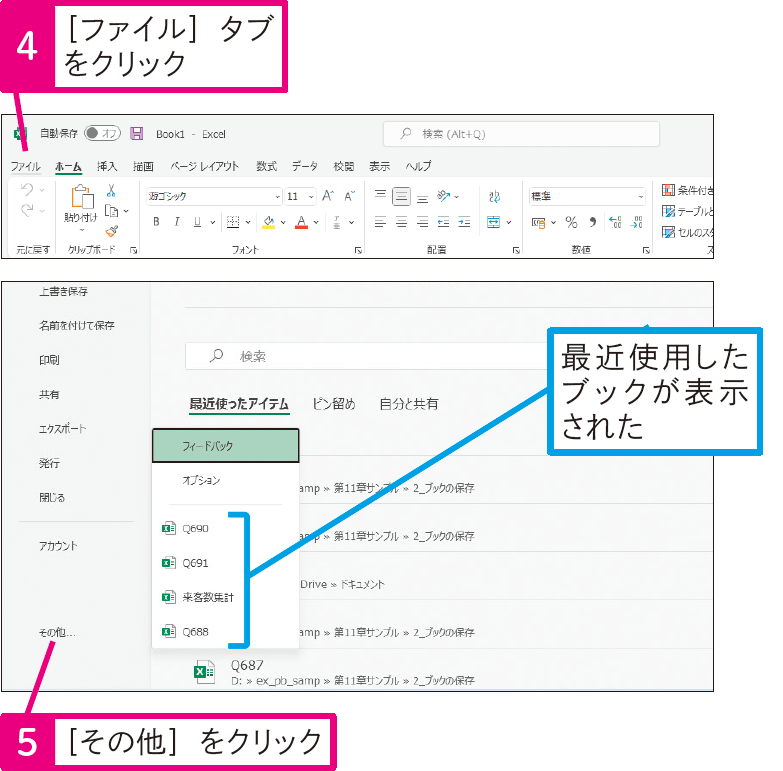This screenshot has width=783, height=771.
Task: Toggle middle vertical alignment button
Action: [401, 196]
